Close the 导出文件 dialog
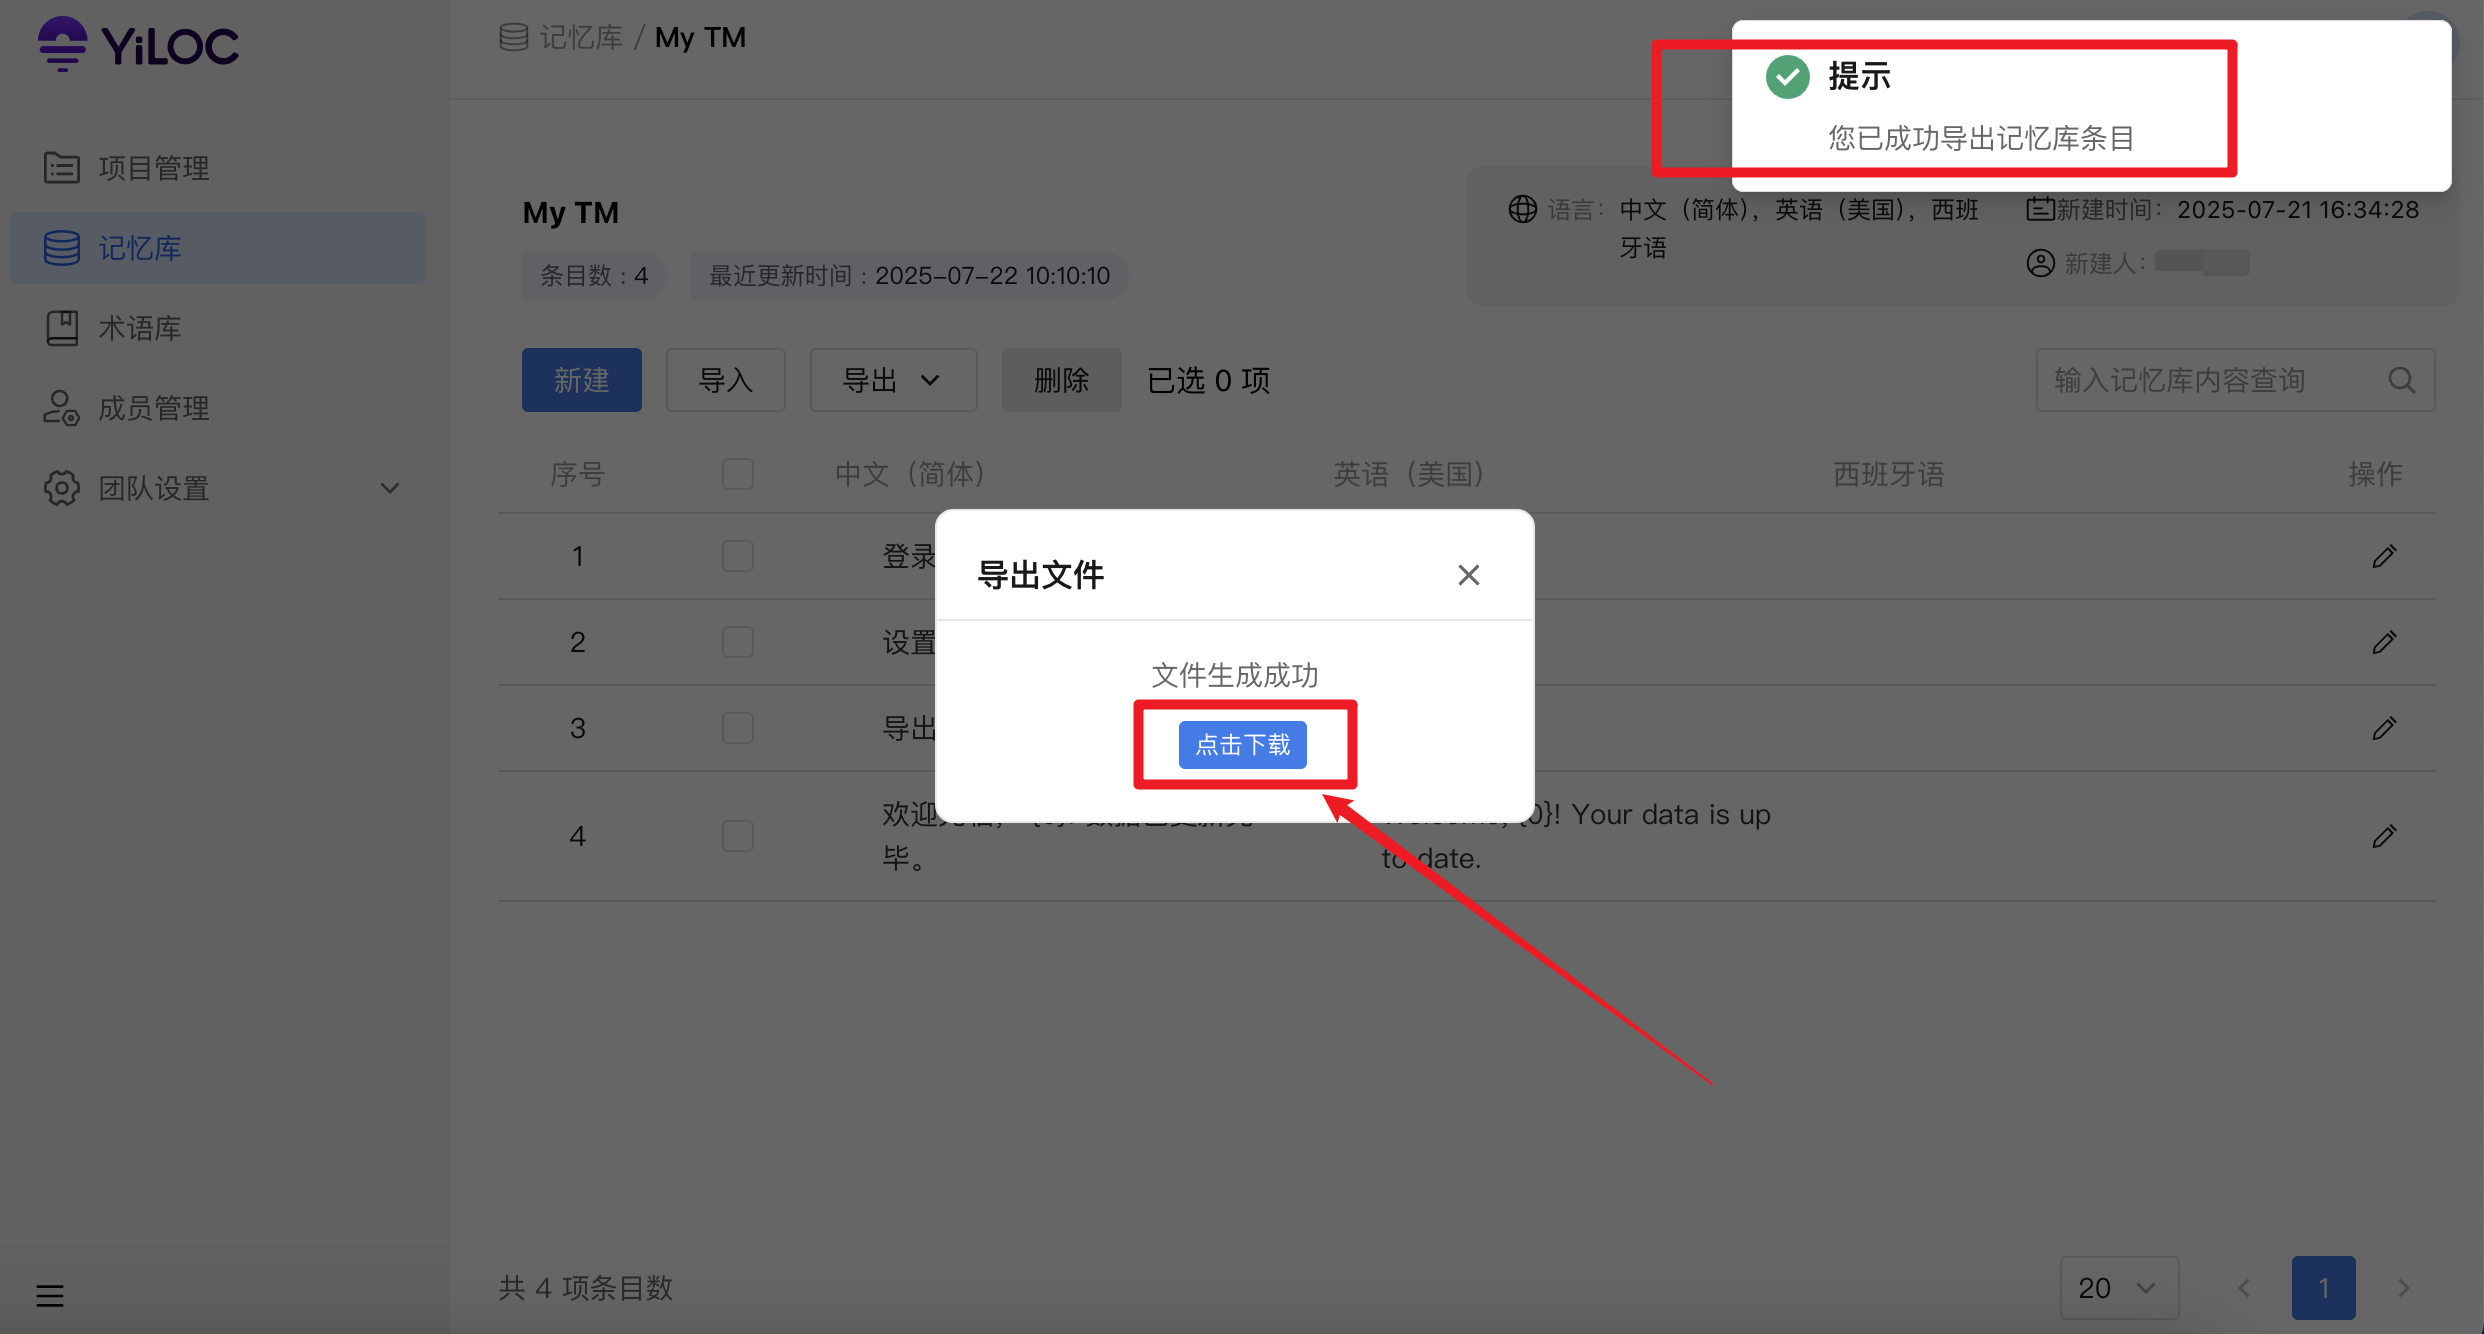 [x=1469, y=575]
